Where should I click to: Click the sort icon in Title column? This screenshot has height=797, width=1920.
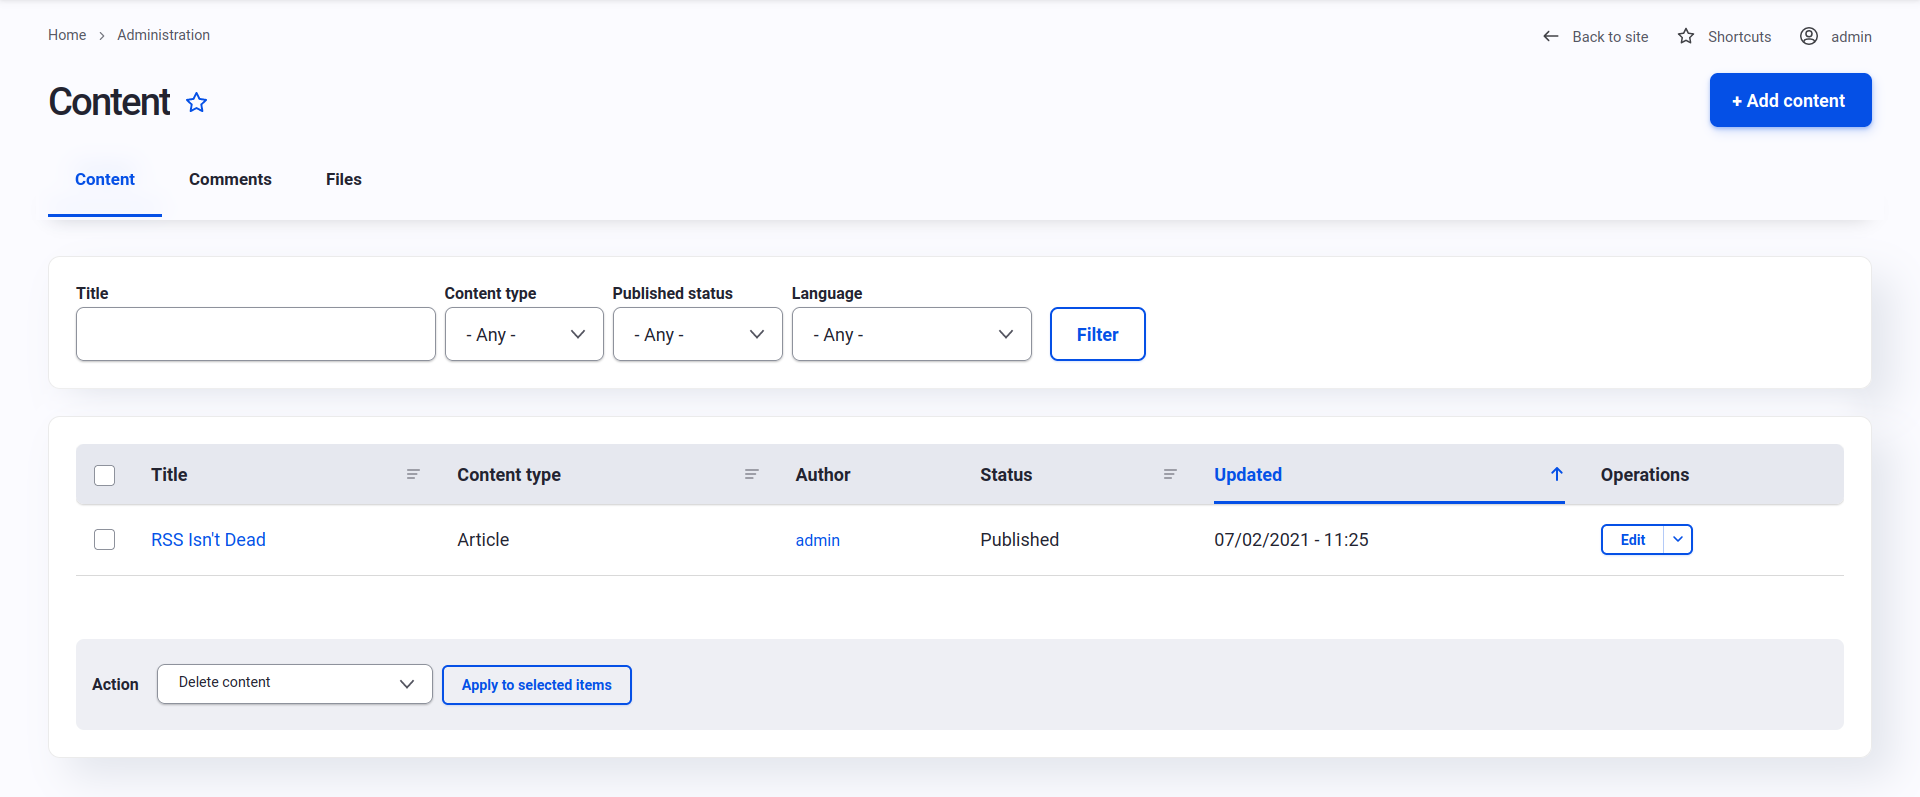click(413, 474)
